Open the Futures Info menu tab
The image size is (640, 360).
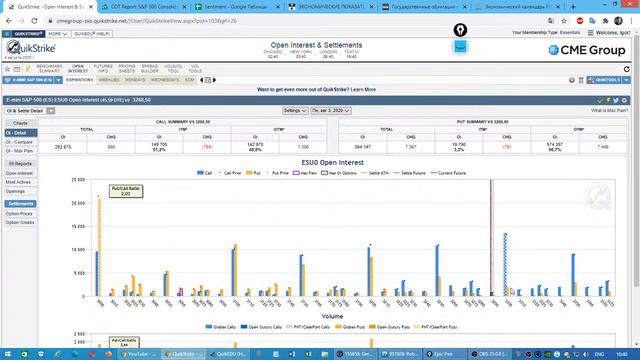click(x=103, y=69)
